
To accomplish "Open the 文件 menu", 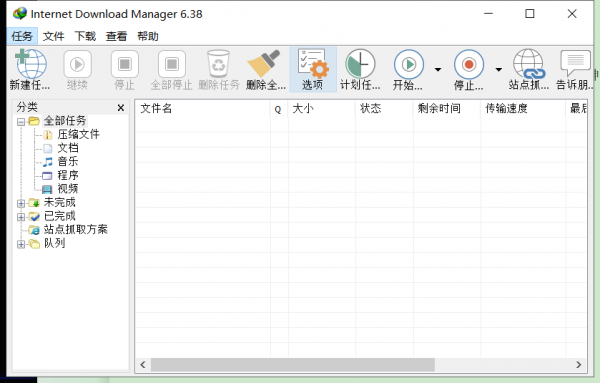I will coord(54,36).
